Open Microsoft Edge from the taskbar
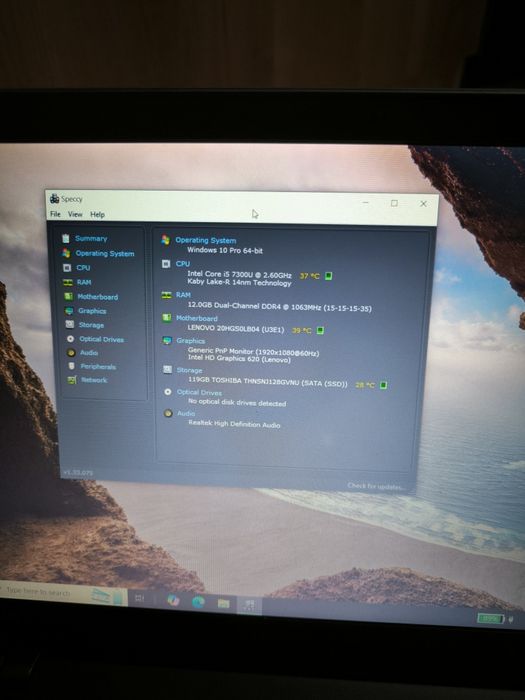525x700 pixels. coord(198,602)
